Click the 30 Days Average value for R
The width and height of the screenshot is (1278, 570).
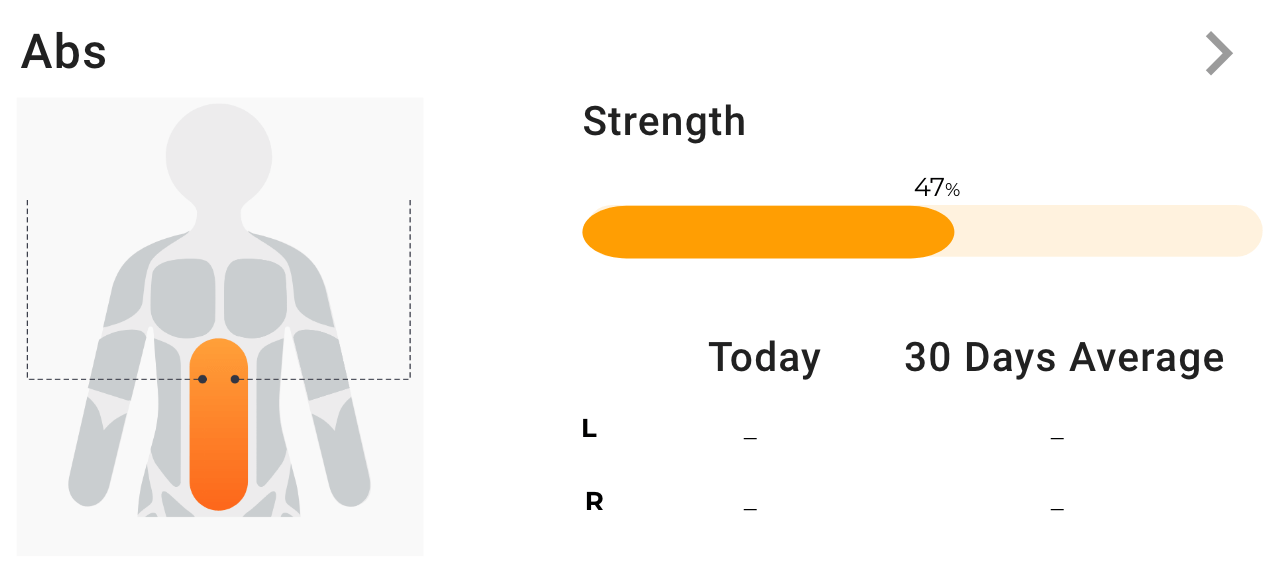tap(1057, 509)
